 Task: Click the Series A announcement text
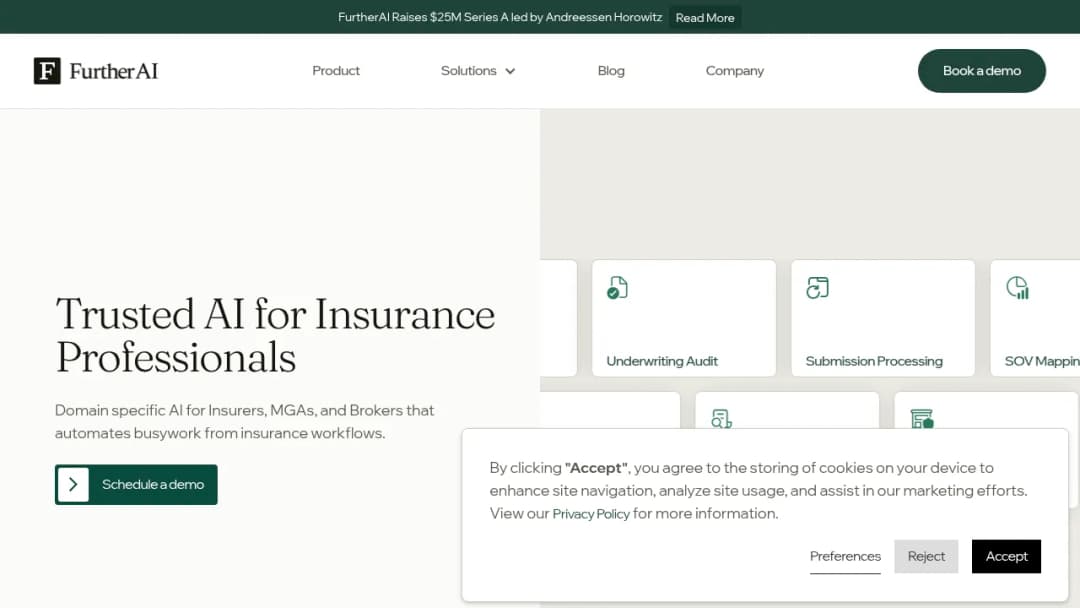pos(500,17)
